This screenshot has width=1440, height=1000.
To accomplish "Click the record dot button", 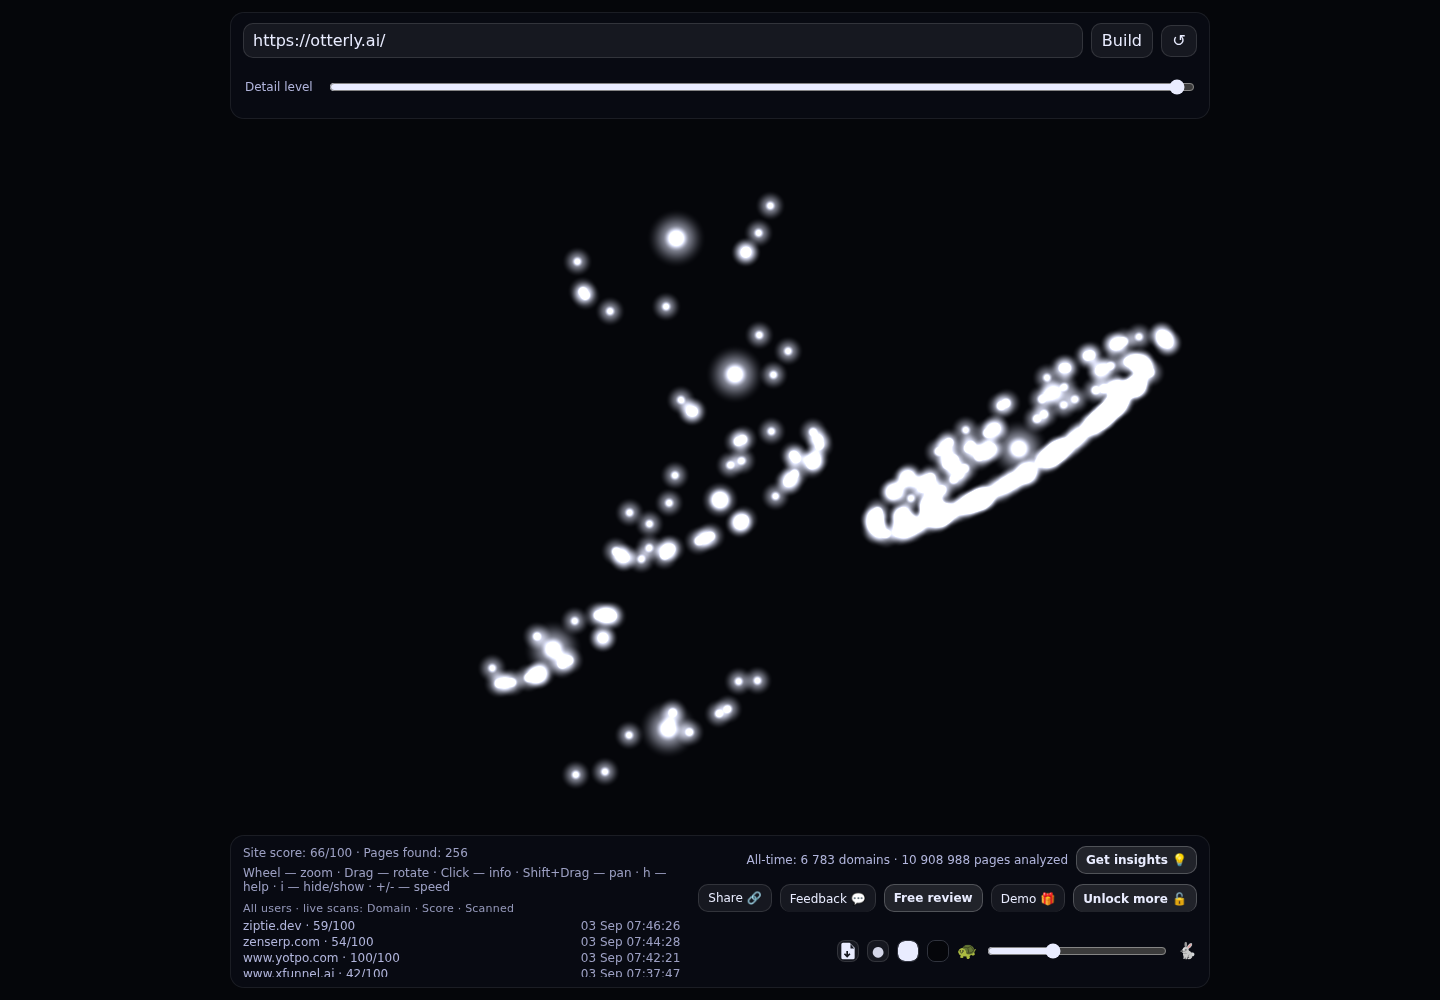I will [x=878, y=951].
